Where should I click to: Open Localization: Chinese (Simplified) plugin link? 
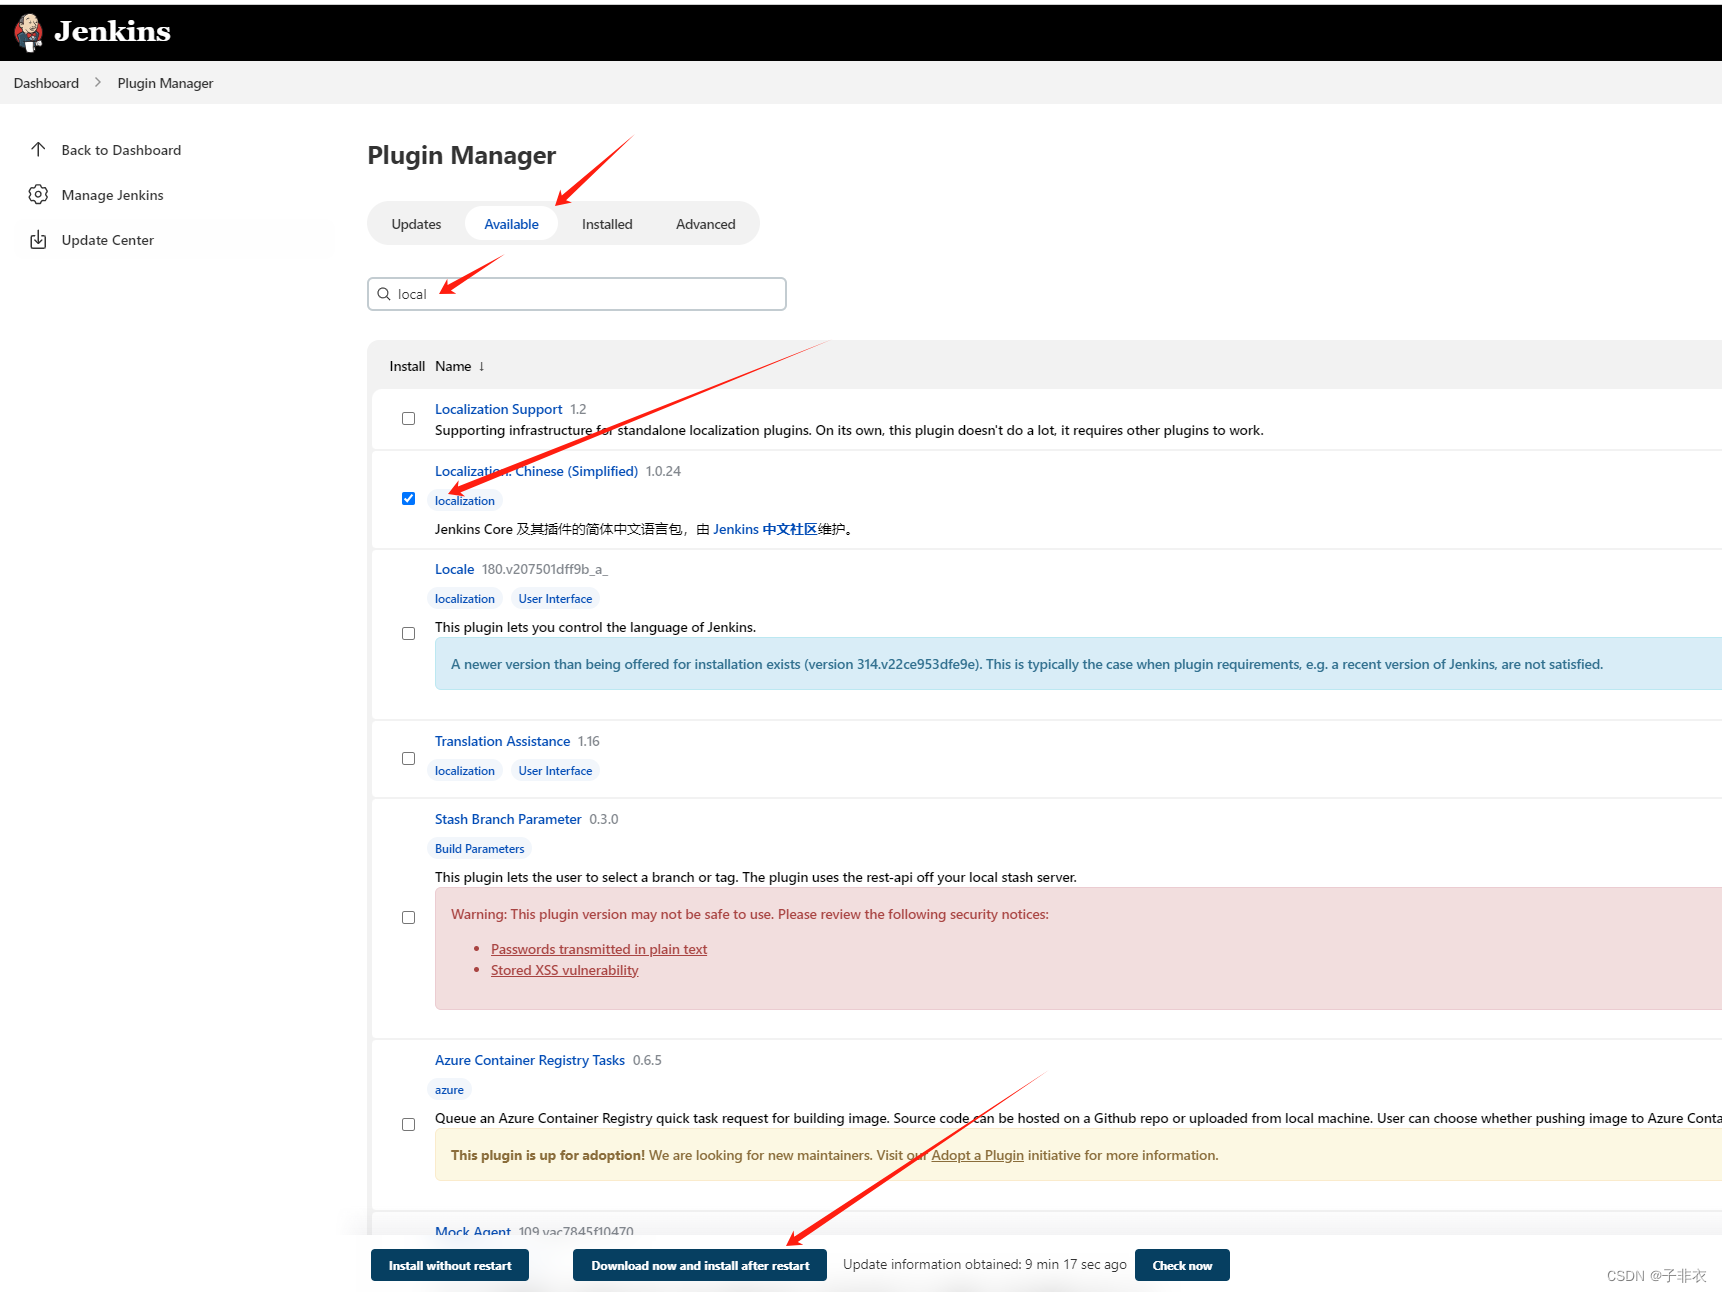click(536, 471)
